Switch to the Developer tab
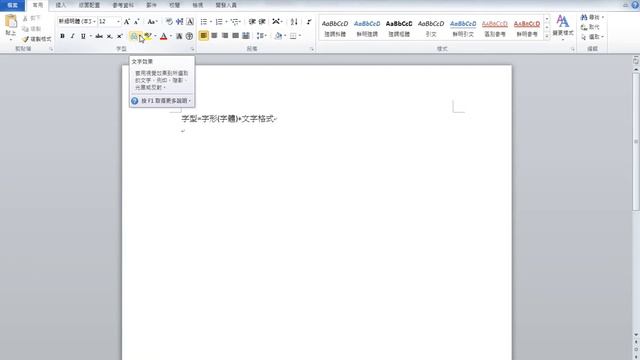 click(226, 5)
